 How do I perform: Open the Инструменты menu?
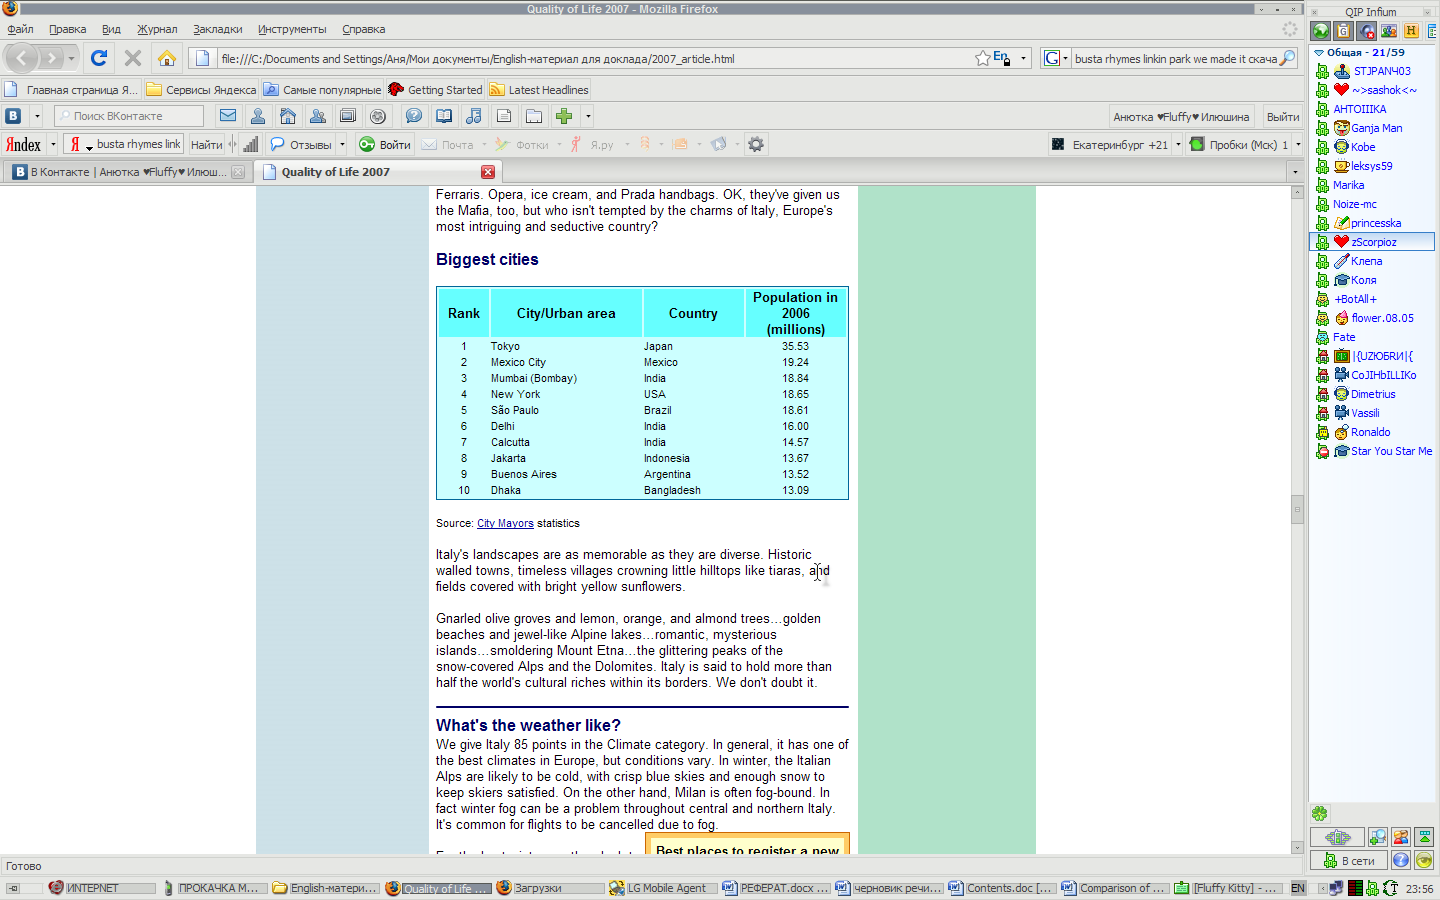pos(292,29)
